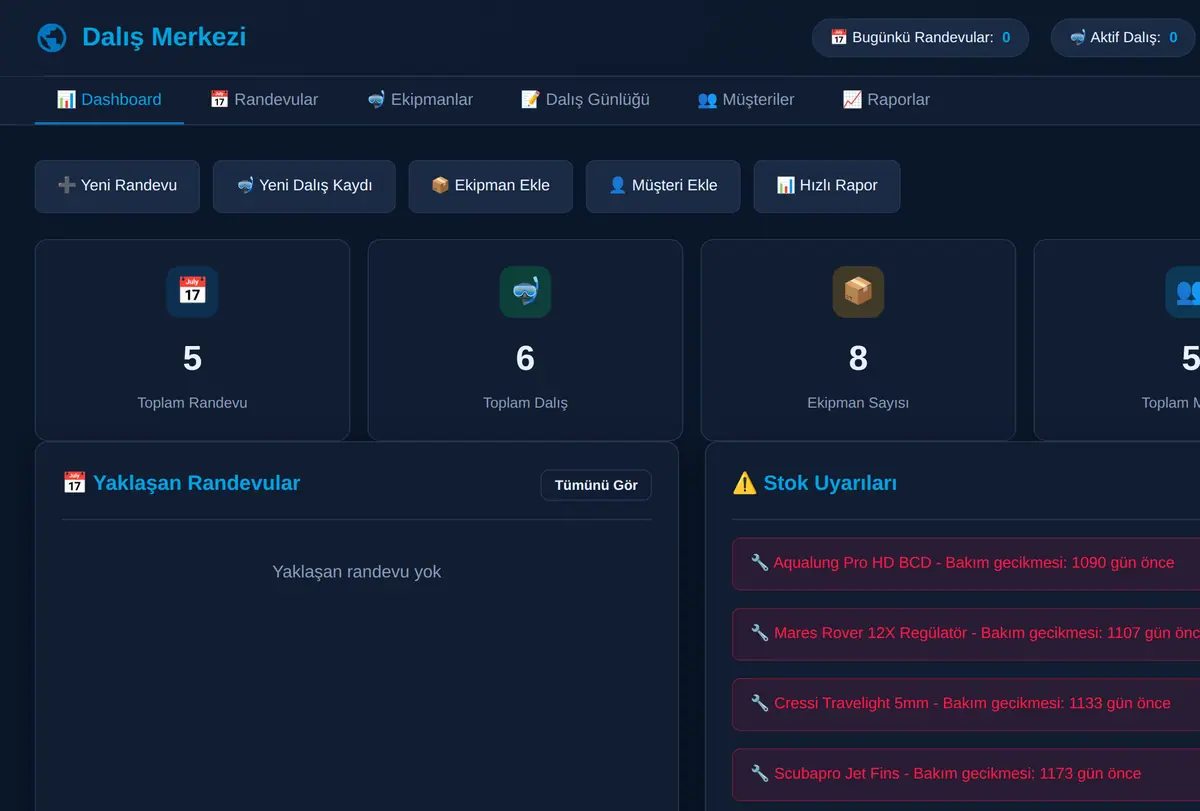The height and width of the screenshot is (811, 1200).
Task: Click Tümünü Gör in Yaklaşan Randevular
Action: [596, 485]
